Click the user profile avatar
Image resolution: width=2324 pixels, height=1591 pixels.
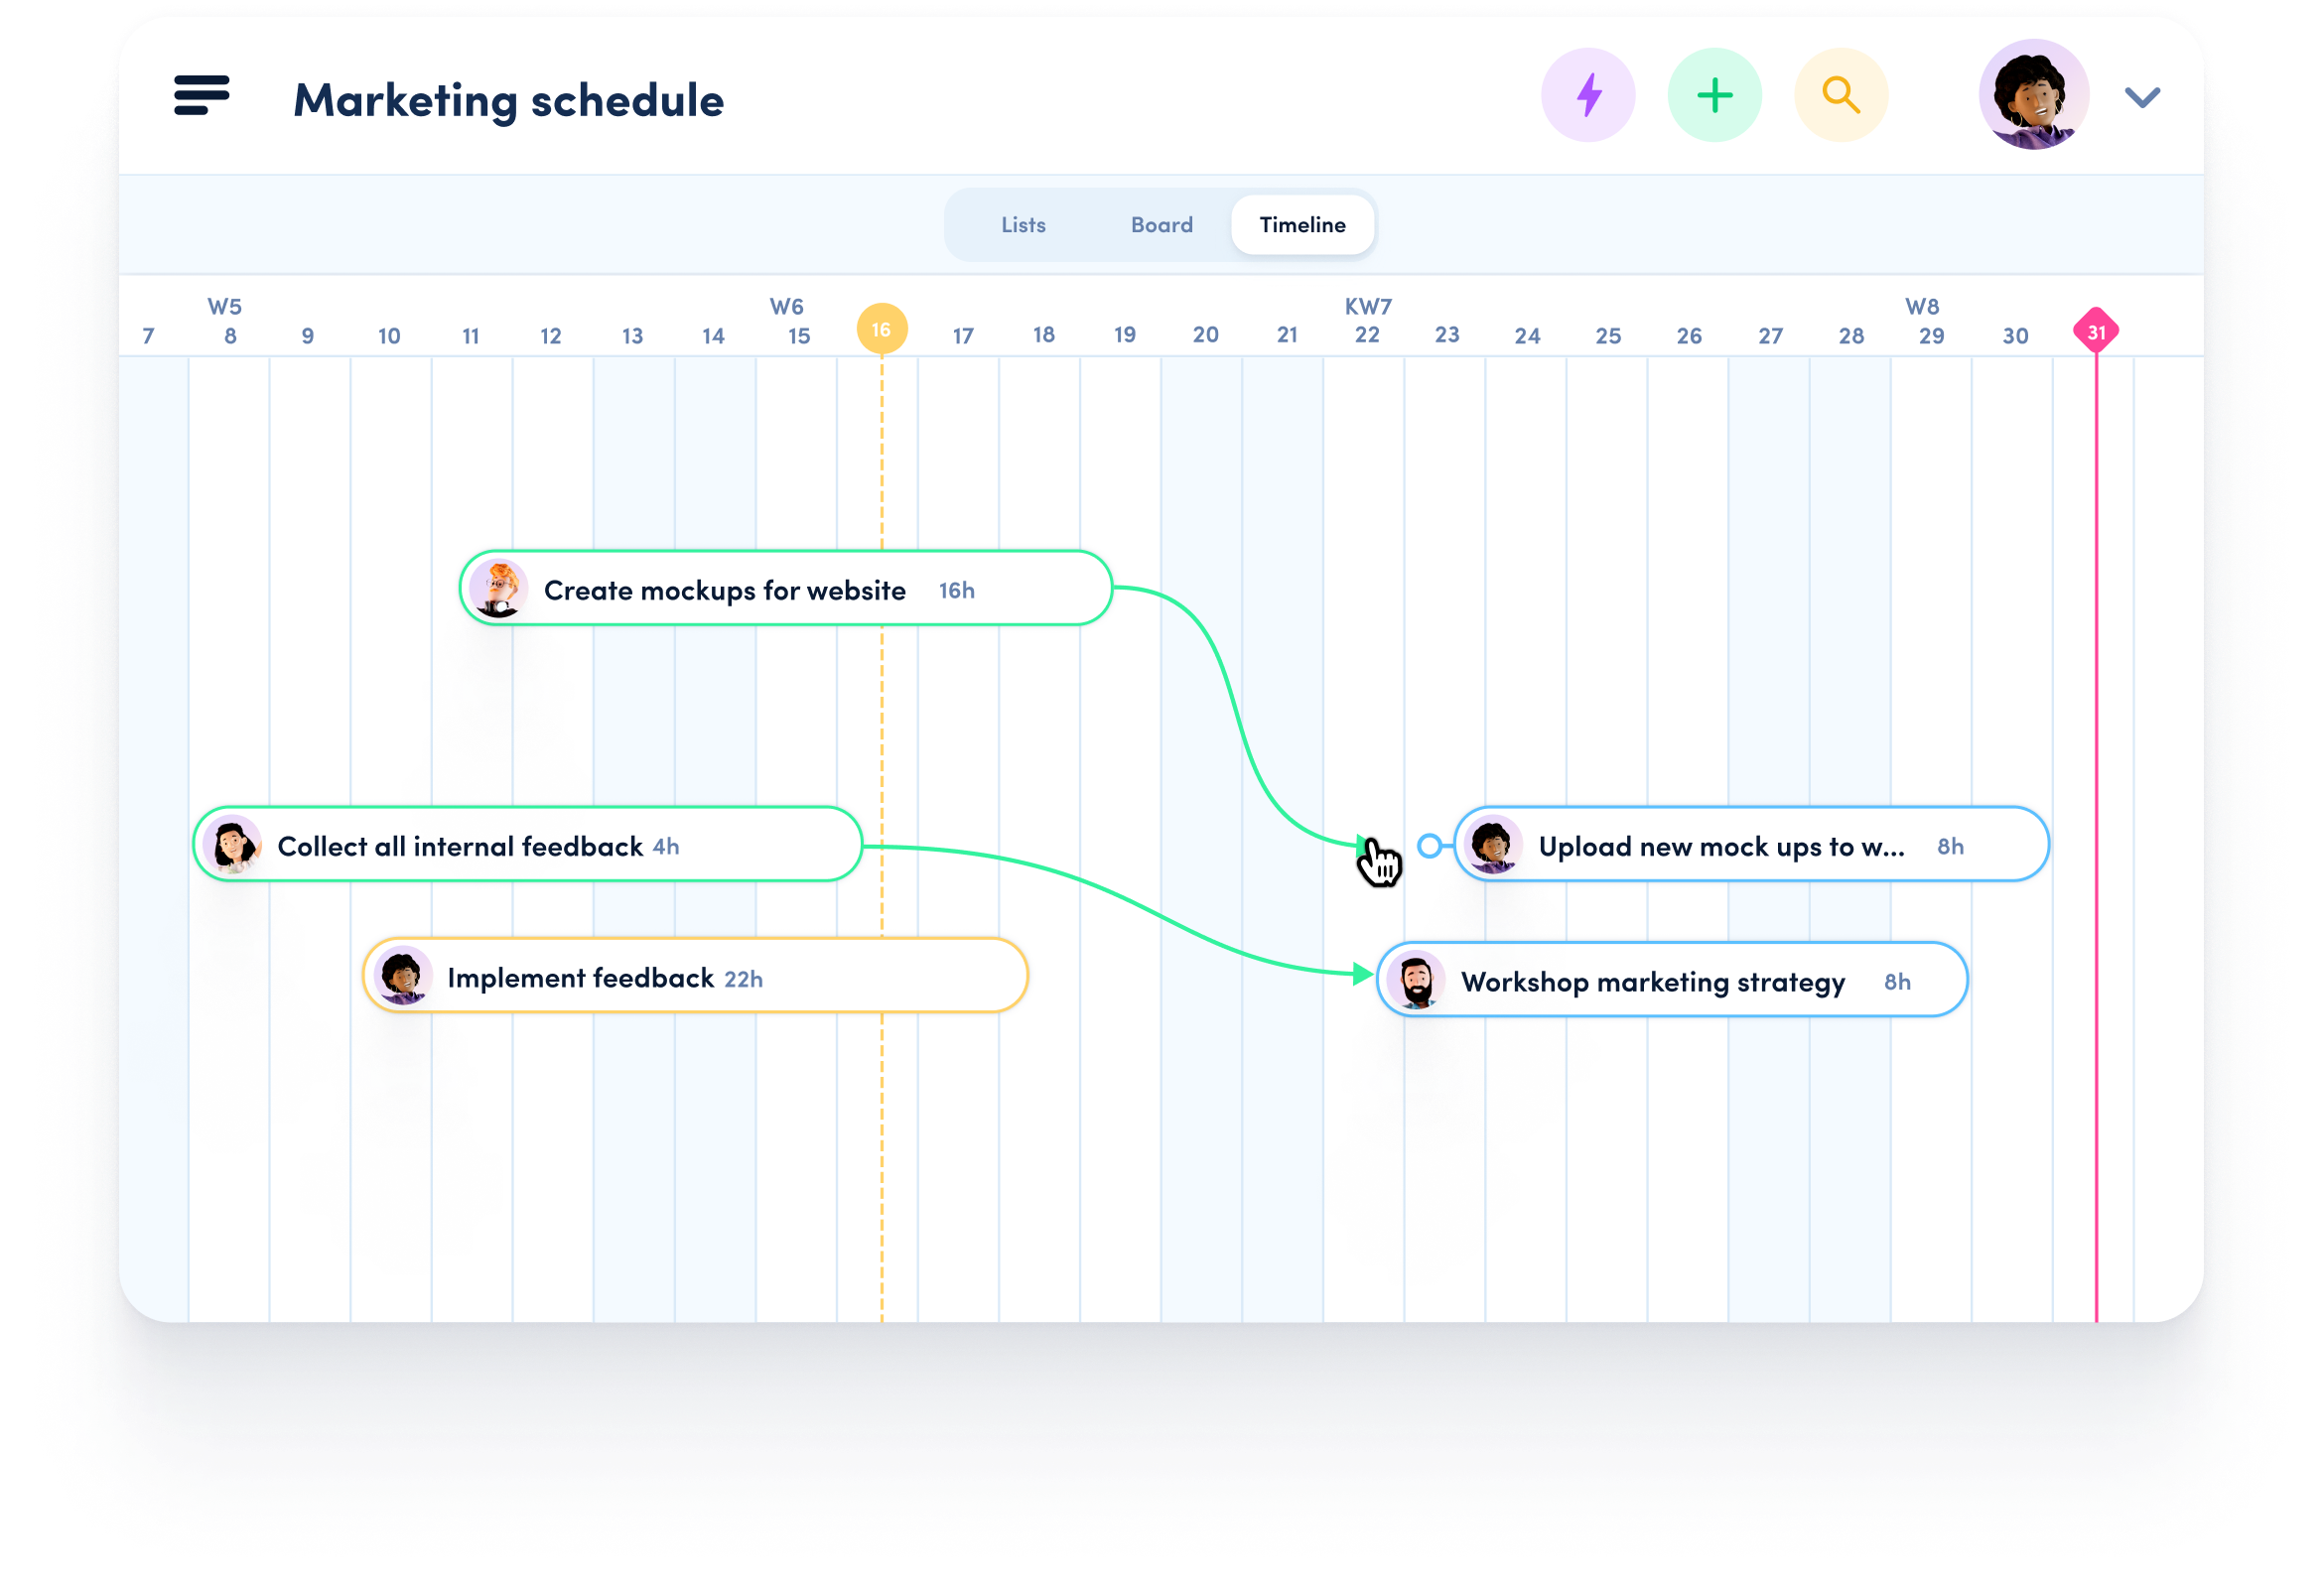point(2033,96)
